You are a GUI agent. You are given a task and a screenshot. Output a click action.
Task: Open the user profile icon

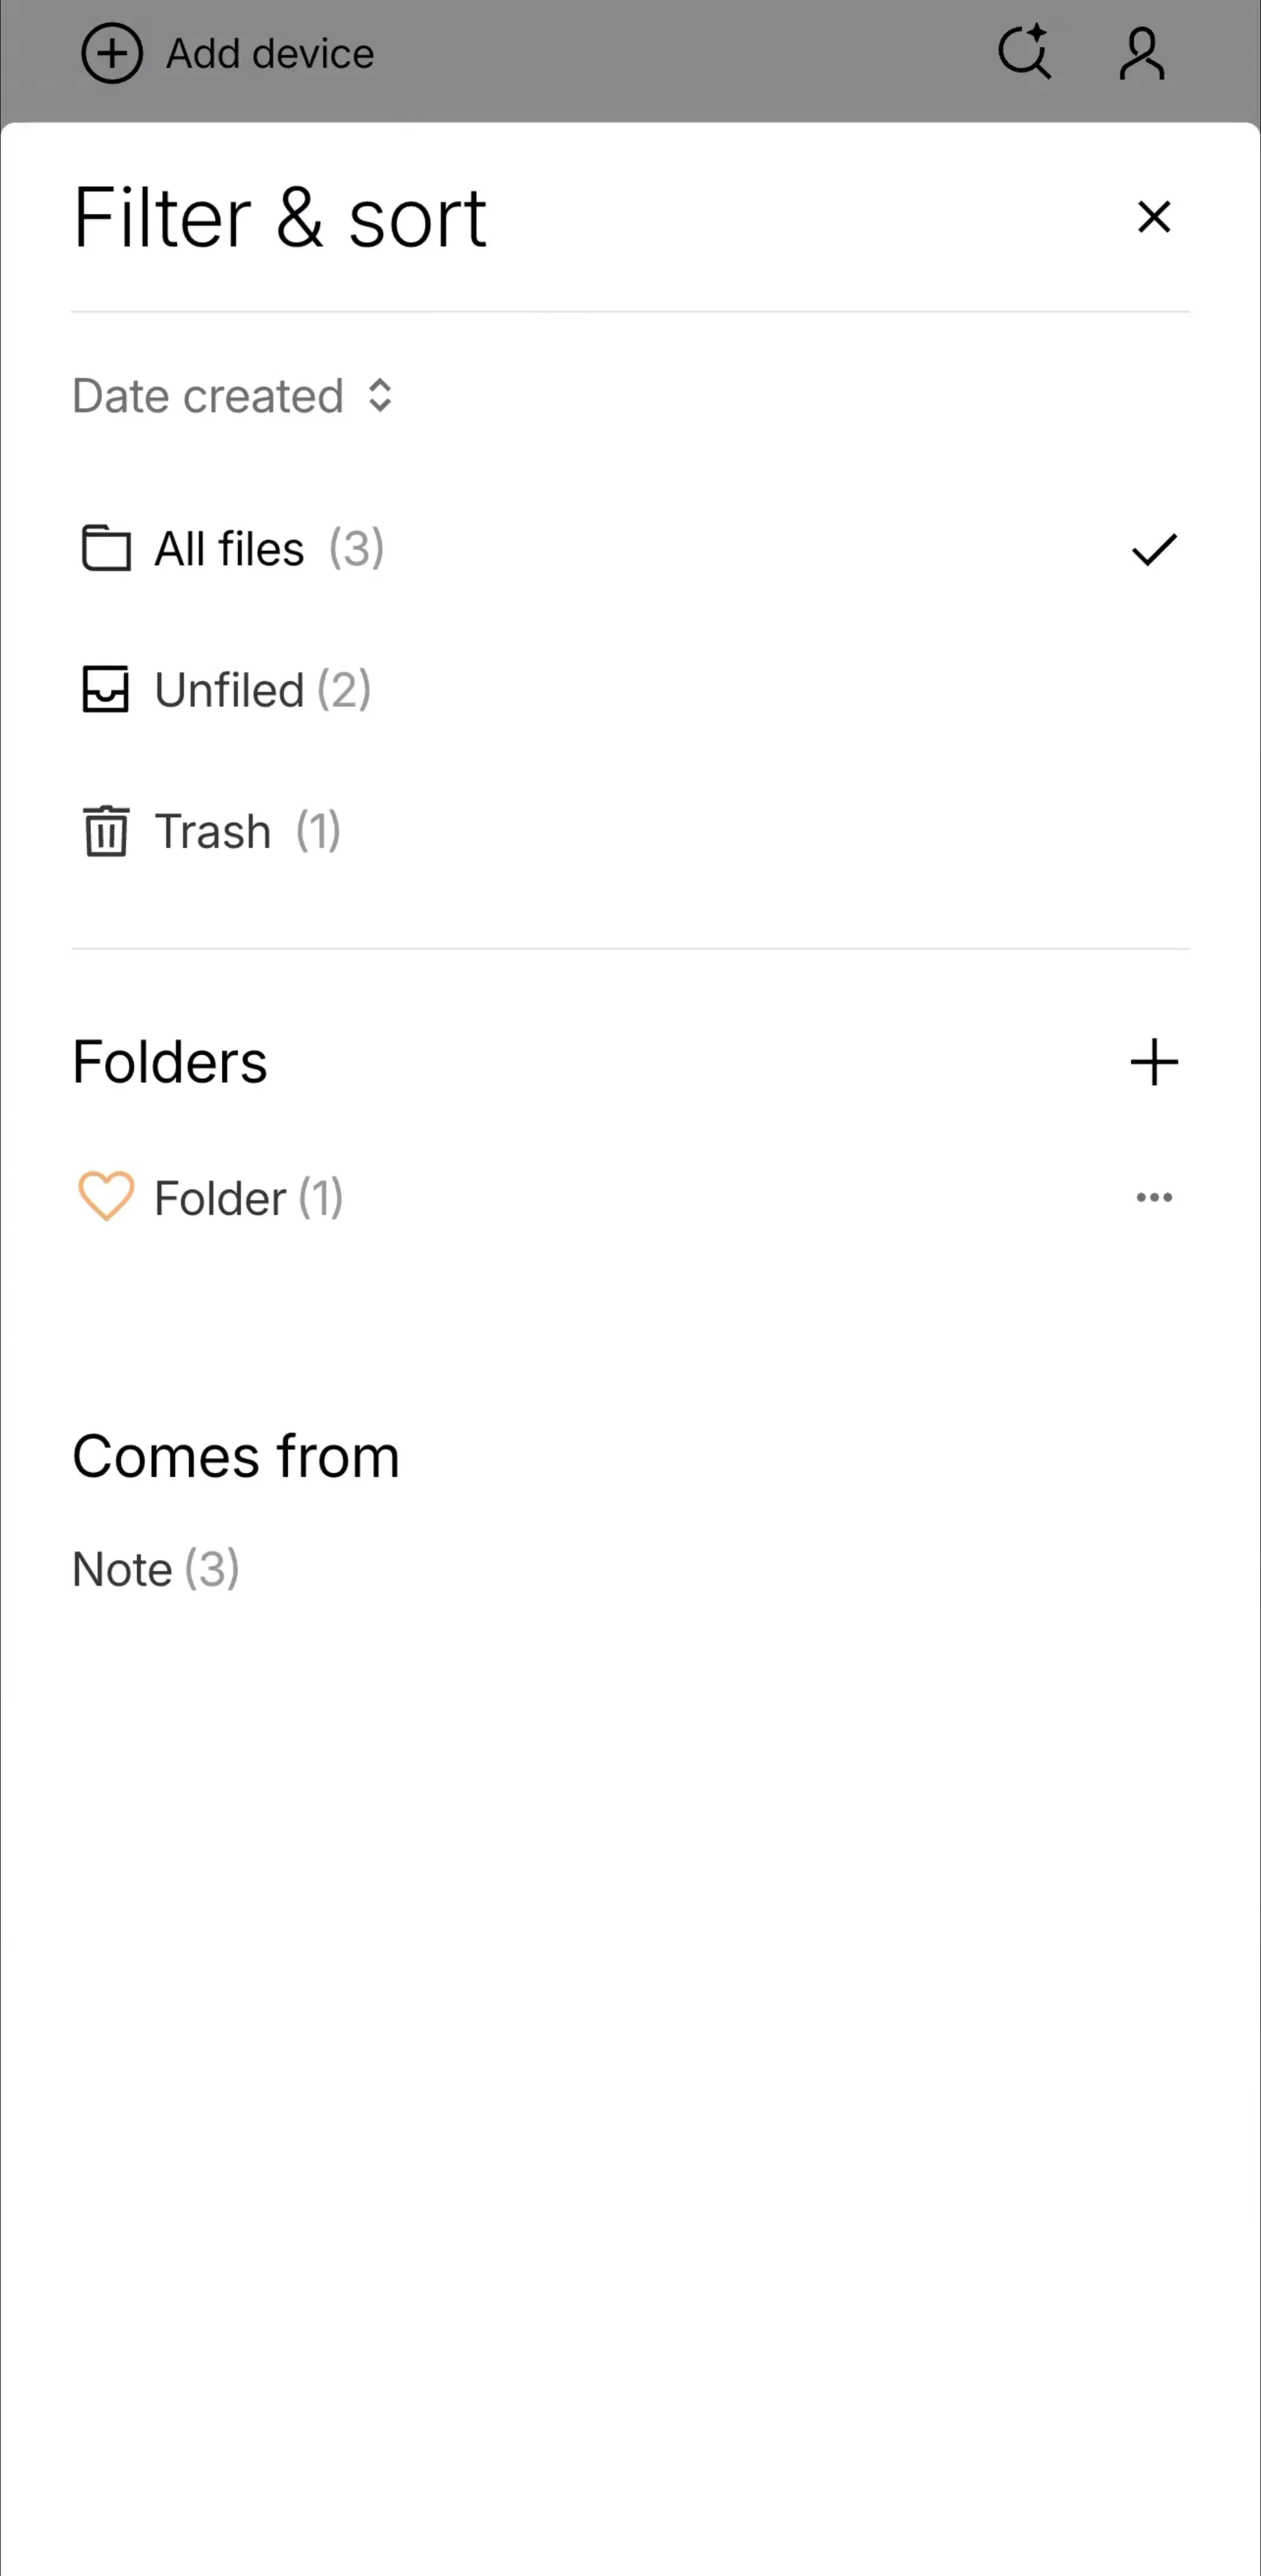click(1141, 53)
